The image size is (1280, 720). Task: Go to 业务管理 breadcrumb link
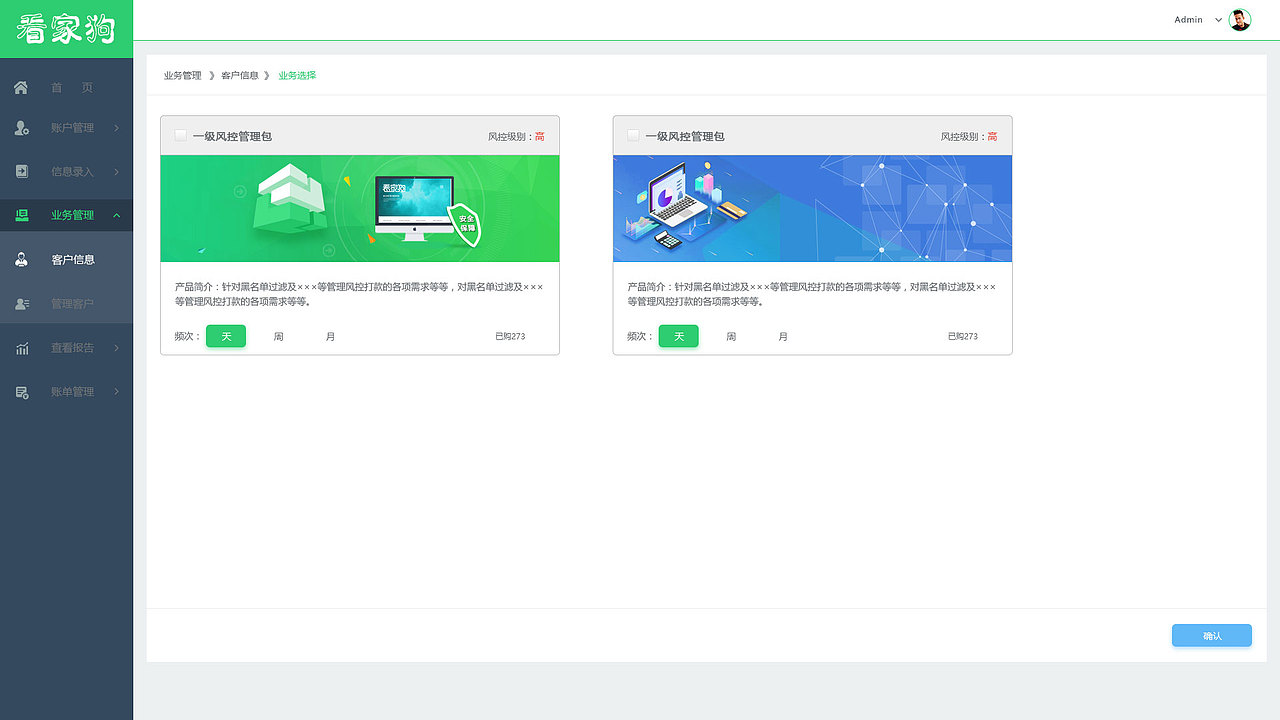(183, 76)
